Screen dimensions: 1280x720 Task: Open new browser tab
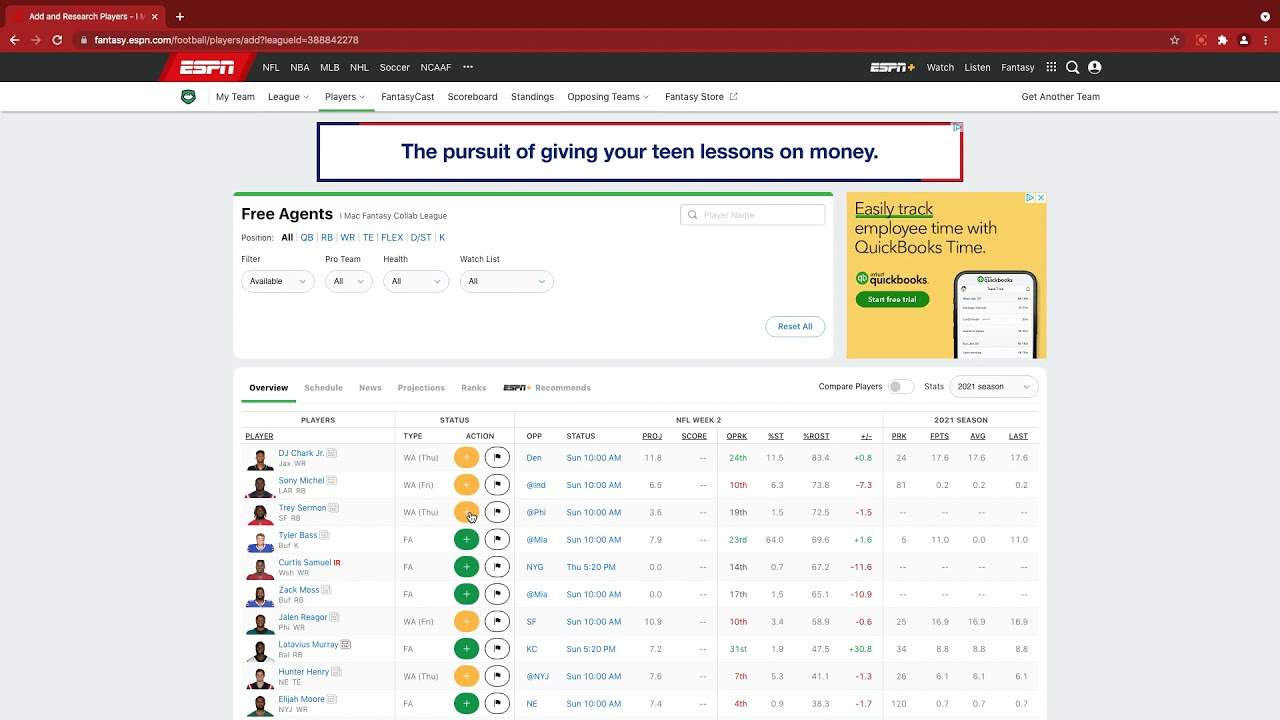(180, 17)
